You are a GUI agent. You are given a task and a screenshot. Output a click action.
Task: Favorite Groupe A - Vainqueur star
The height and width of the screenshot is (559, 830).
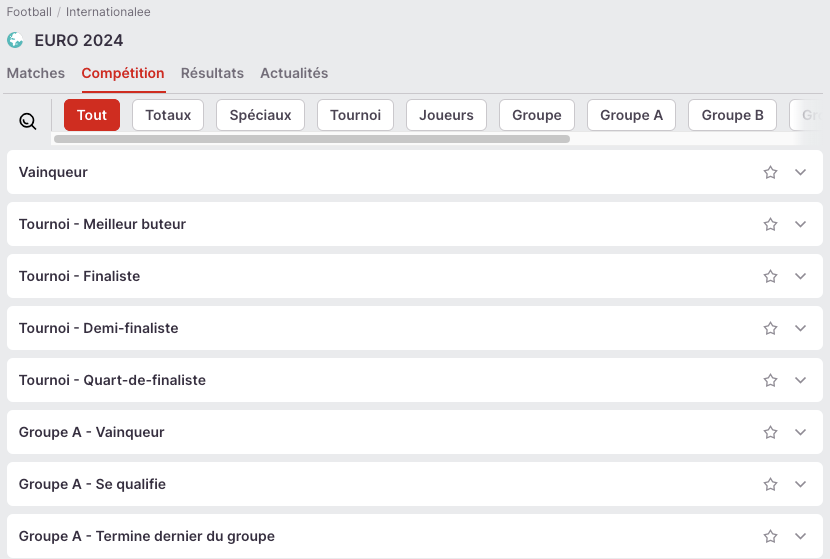(x=770, y=432)
